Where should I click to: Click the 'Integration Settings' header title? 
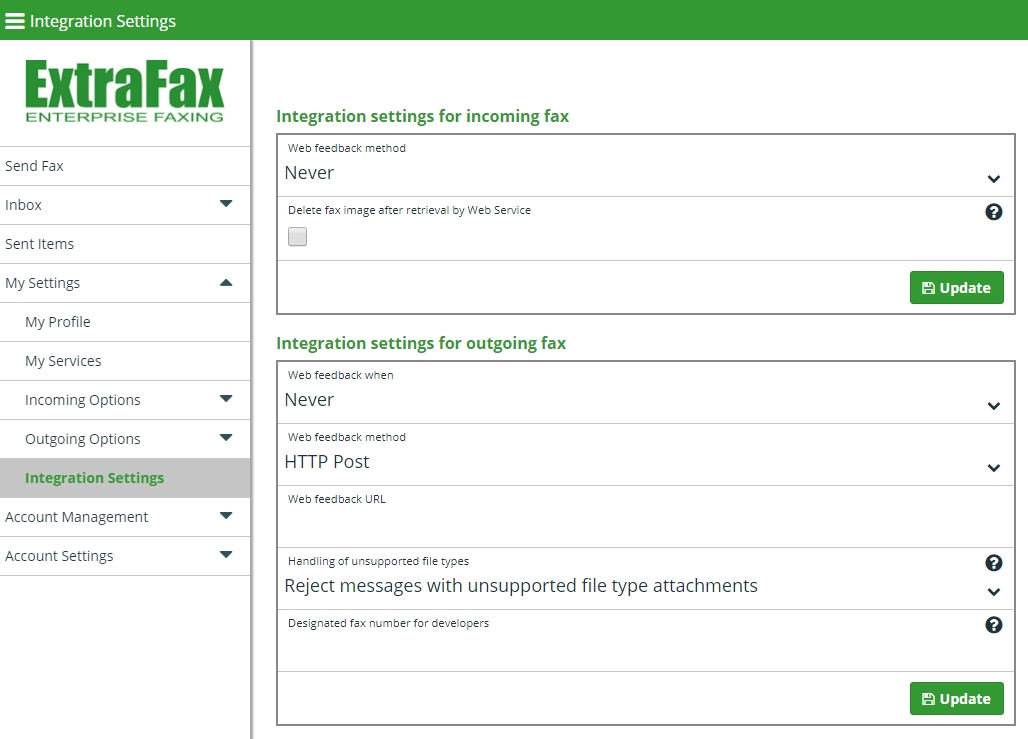click(103, 21)
